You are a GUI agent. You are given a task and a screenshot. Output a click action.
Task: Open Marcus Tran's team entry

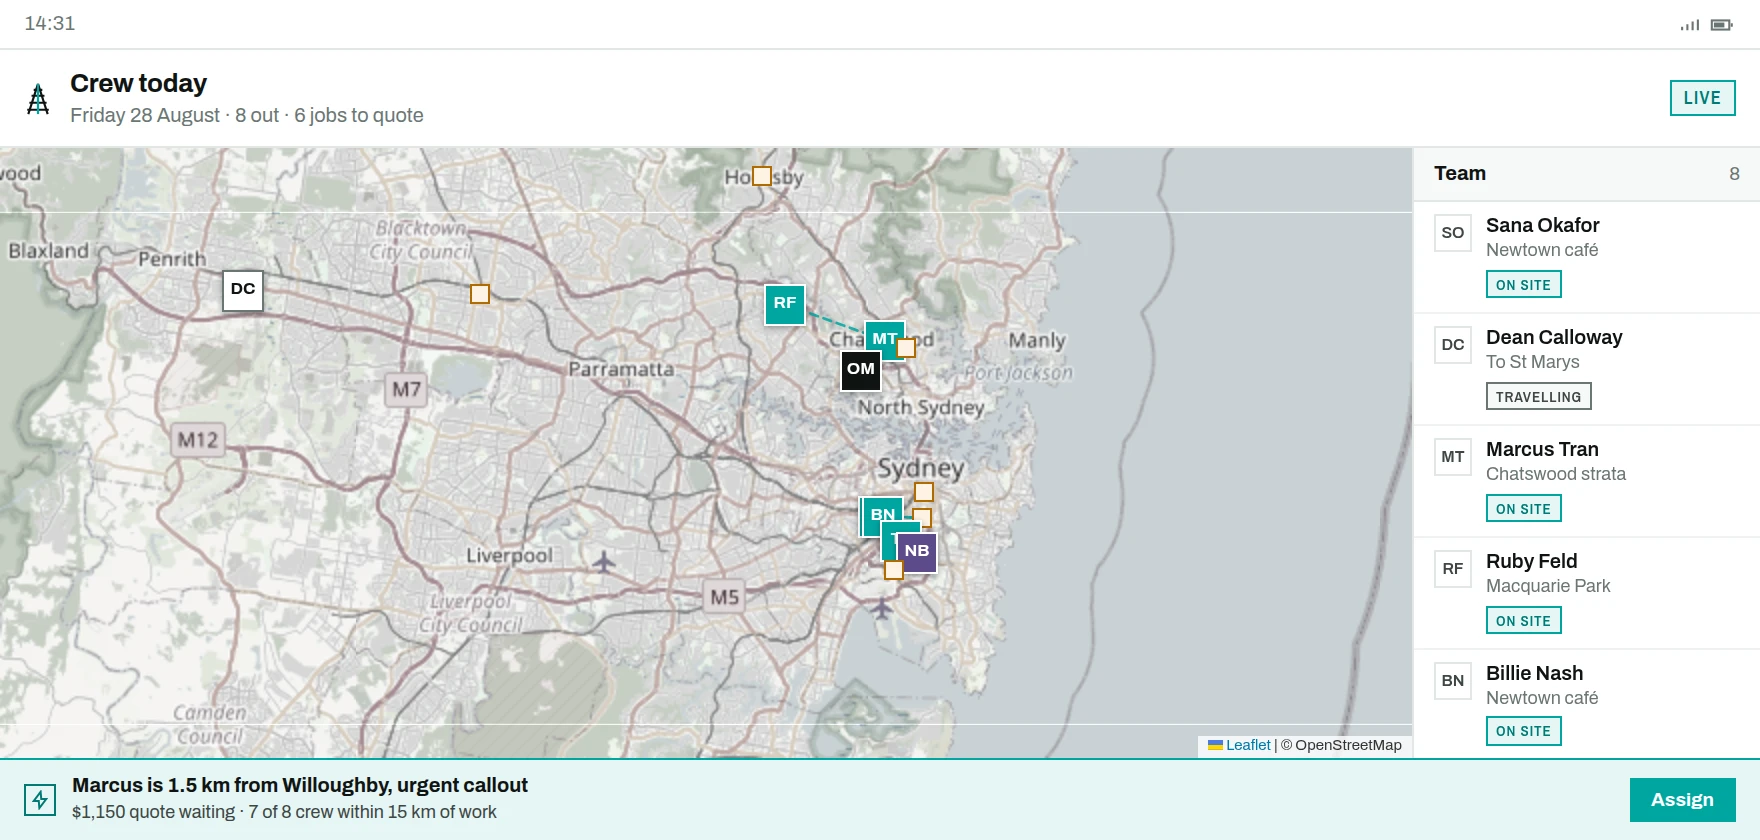(x=1586, y=482)
